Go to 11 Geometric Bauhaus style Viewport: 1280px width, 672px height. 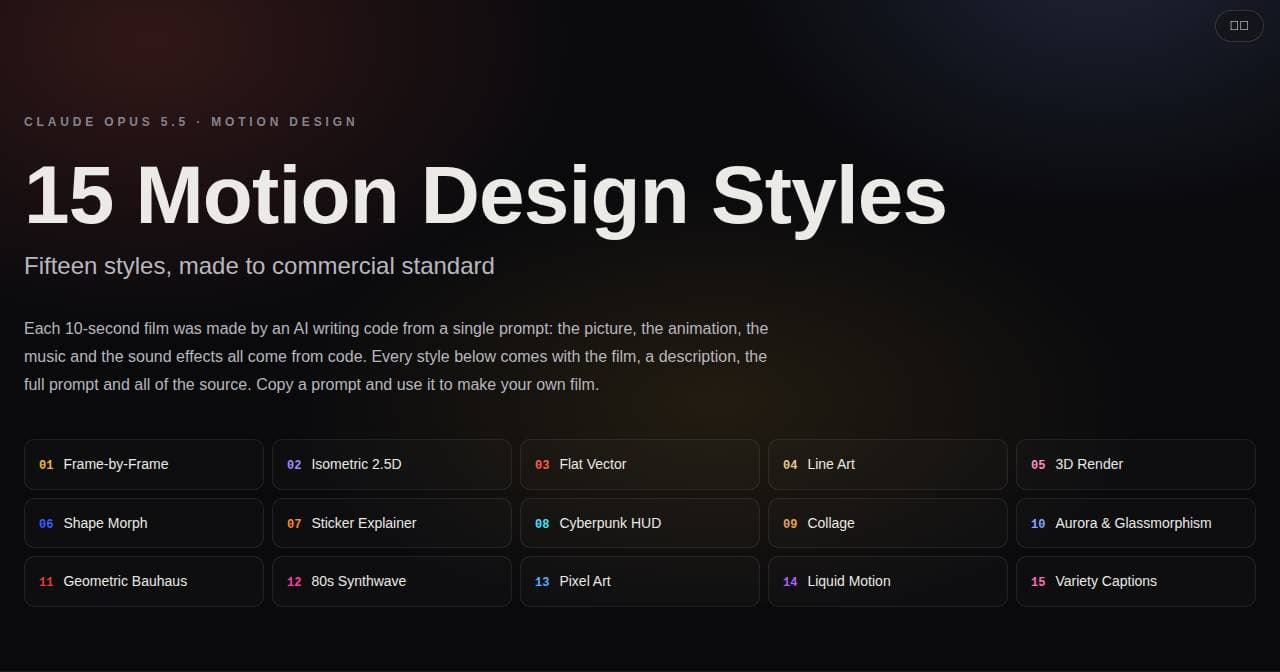coord(144,581)
